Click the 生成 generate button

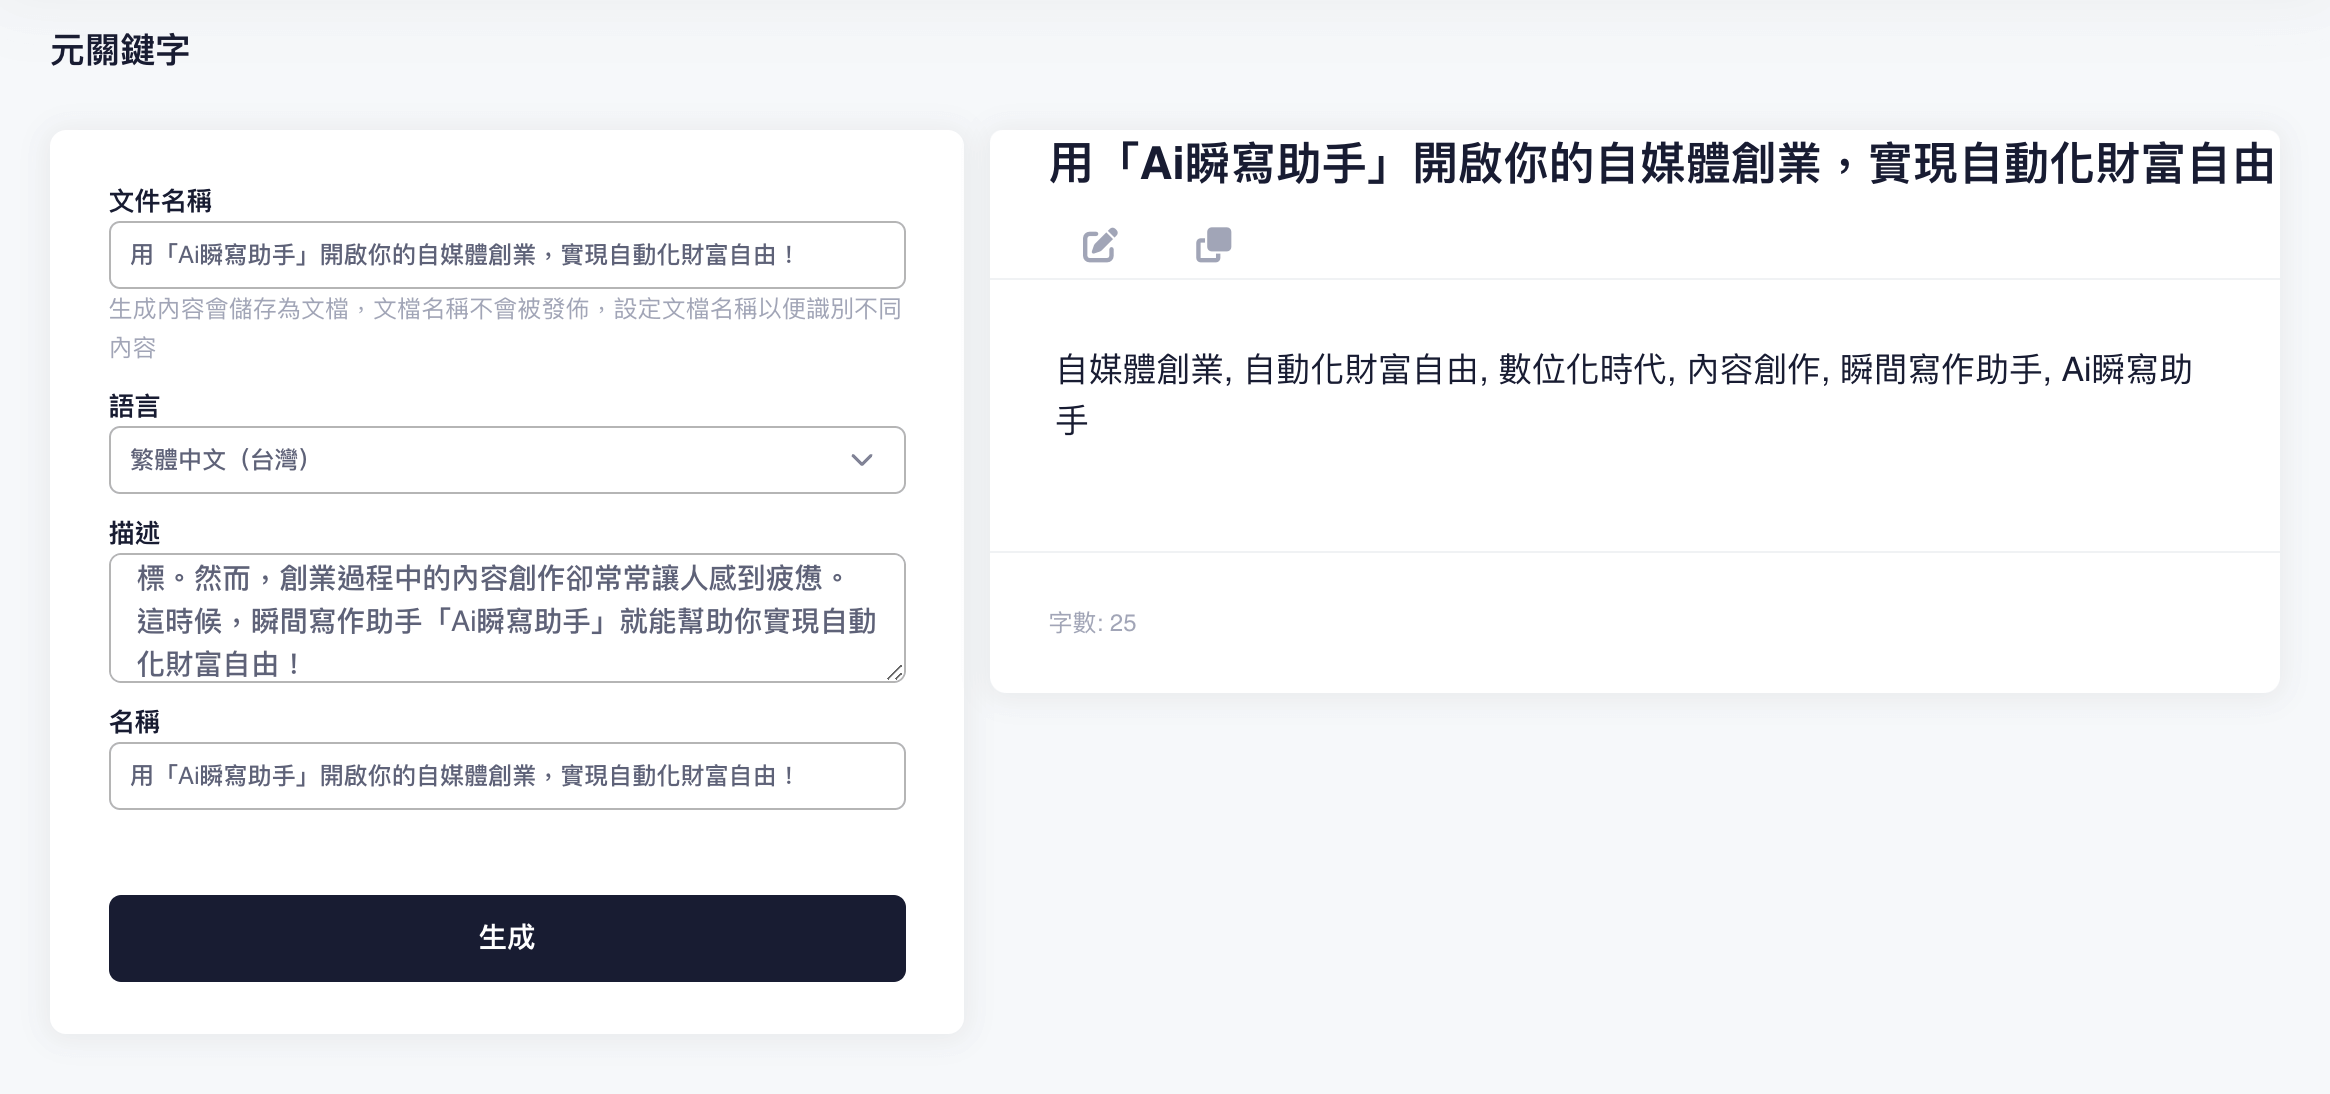tap(507, 938)
